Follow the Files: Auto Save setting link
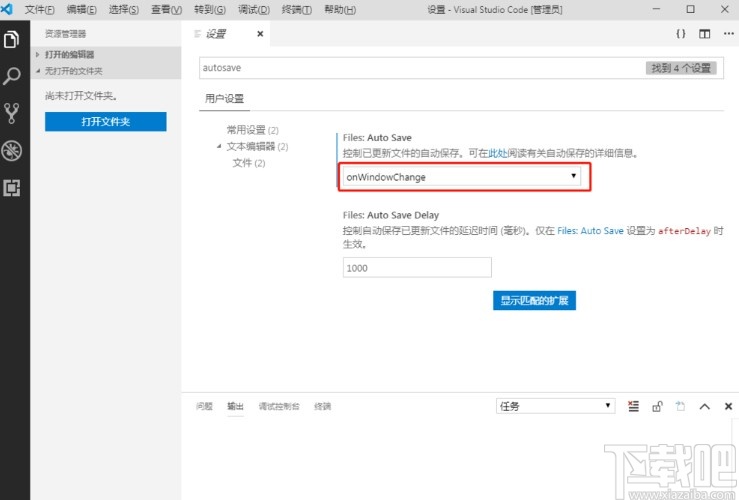Image resolution: width=739 pixels, height=500 pixels. point(591,231)
